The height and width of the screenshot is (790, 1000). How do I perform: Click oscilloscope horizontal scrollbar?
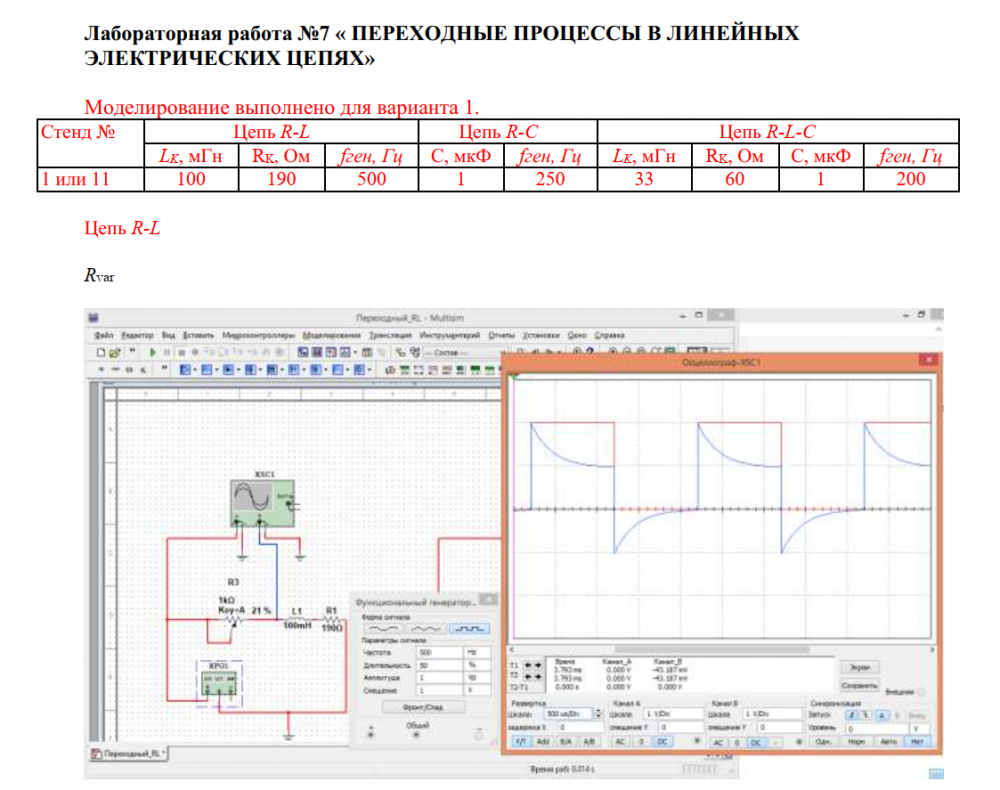coord(721,649)
